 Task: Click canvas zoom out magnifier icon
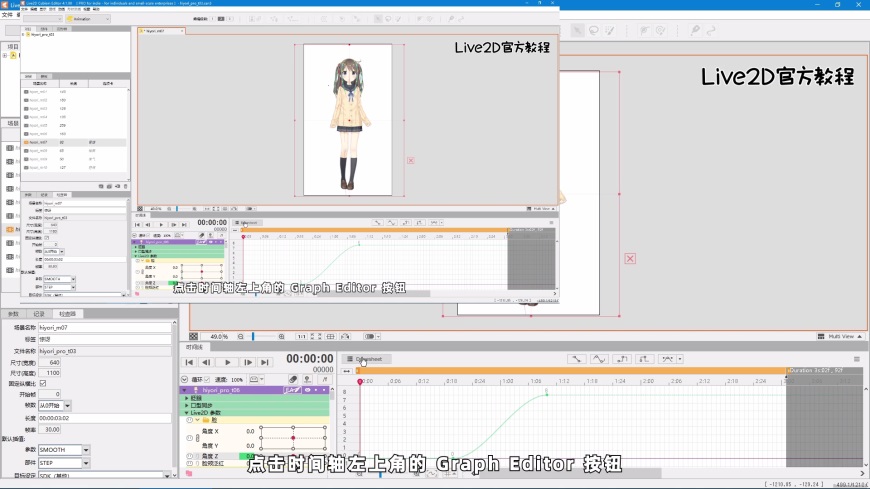click(241, 336)
